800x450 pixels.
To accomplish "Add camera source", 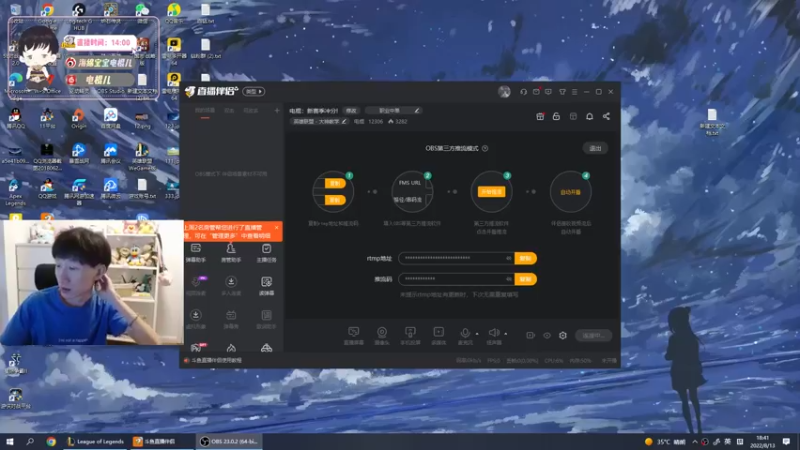I will pos(382,336).
